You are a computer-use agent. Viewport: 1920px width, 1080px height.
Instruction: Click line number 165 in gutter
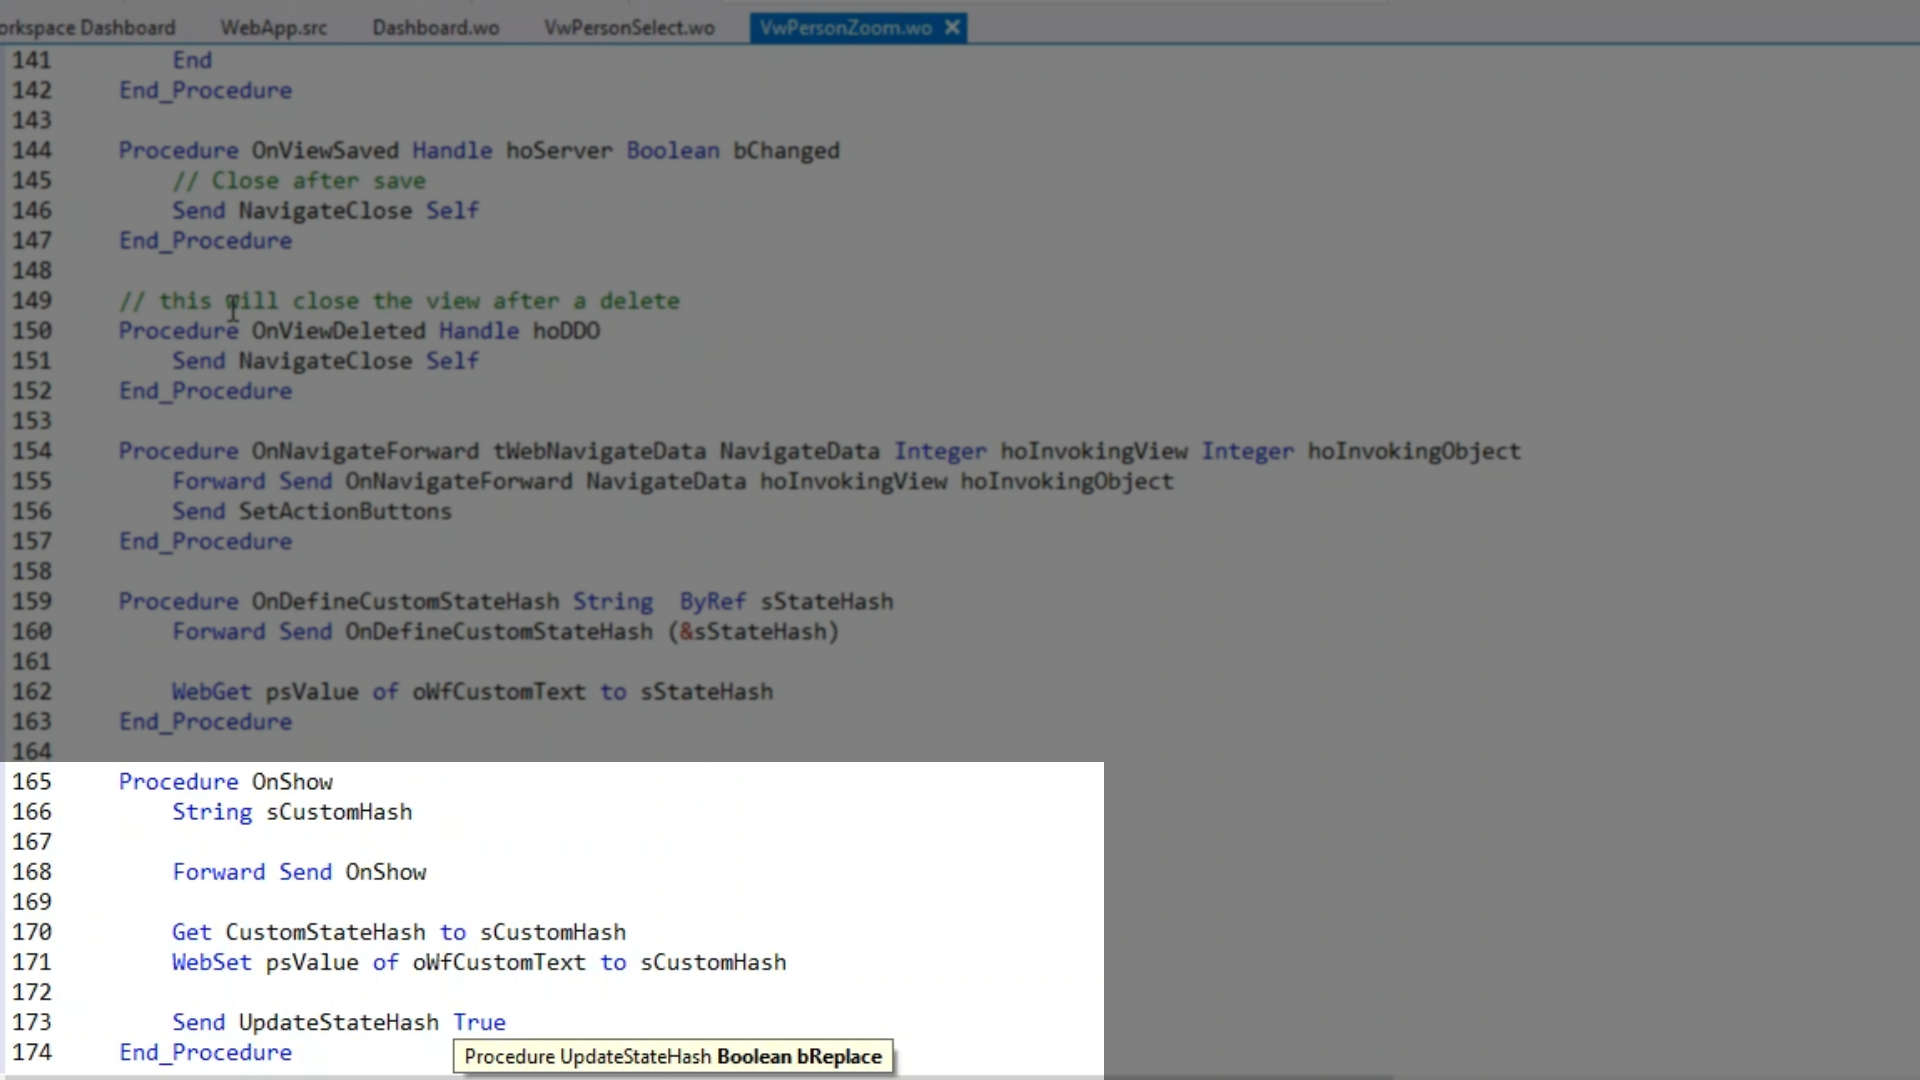coord(32,782)
